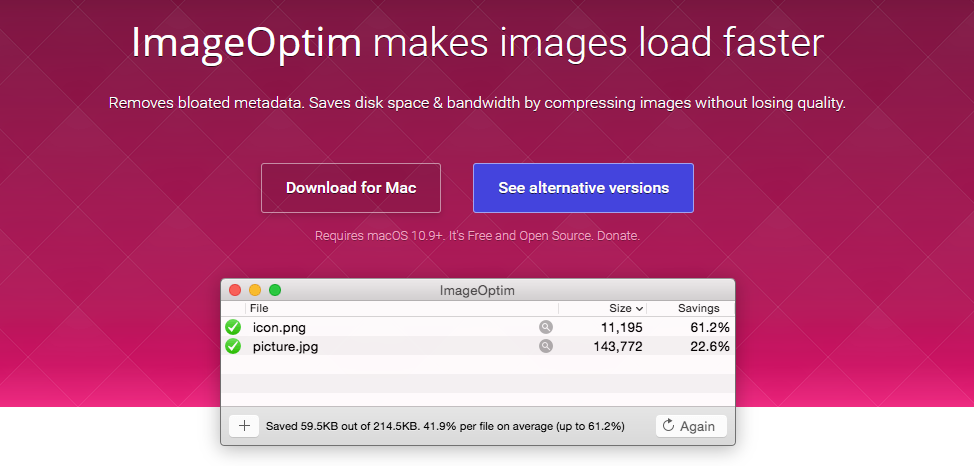
Task: Open See alternative versions button
Action: (x=583, y=188)
